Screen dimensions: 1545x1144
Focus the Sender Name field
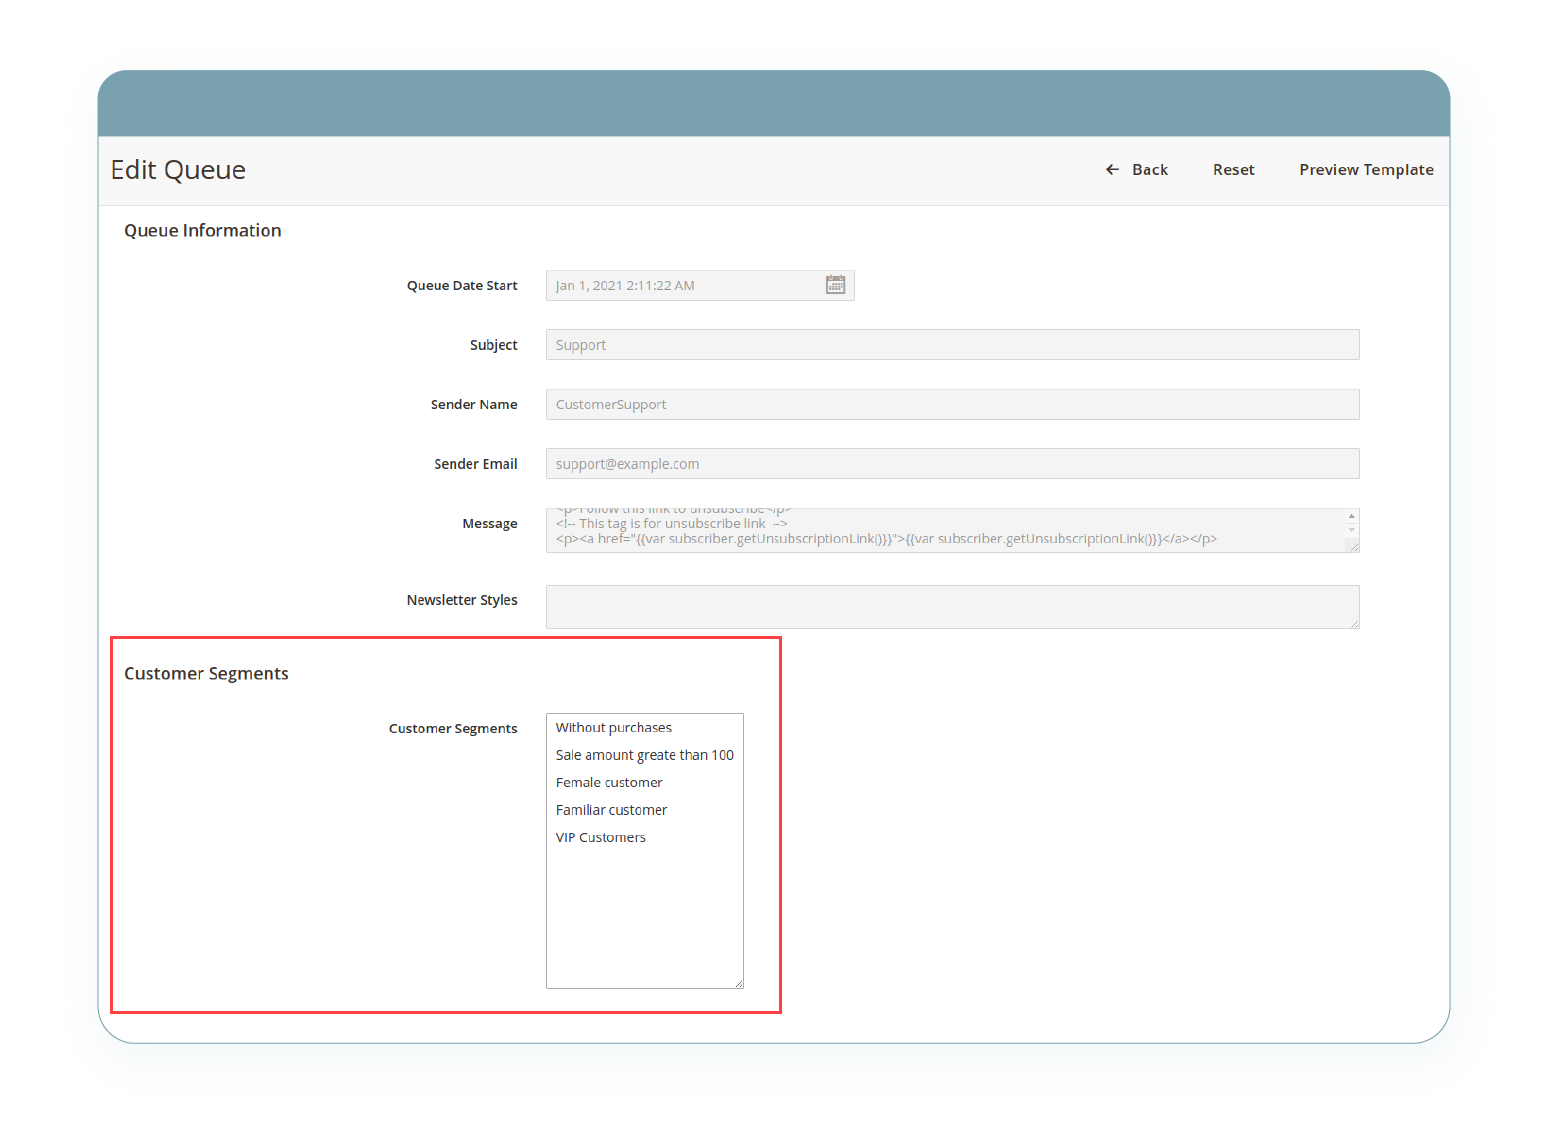(951, 405)
